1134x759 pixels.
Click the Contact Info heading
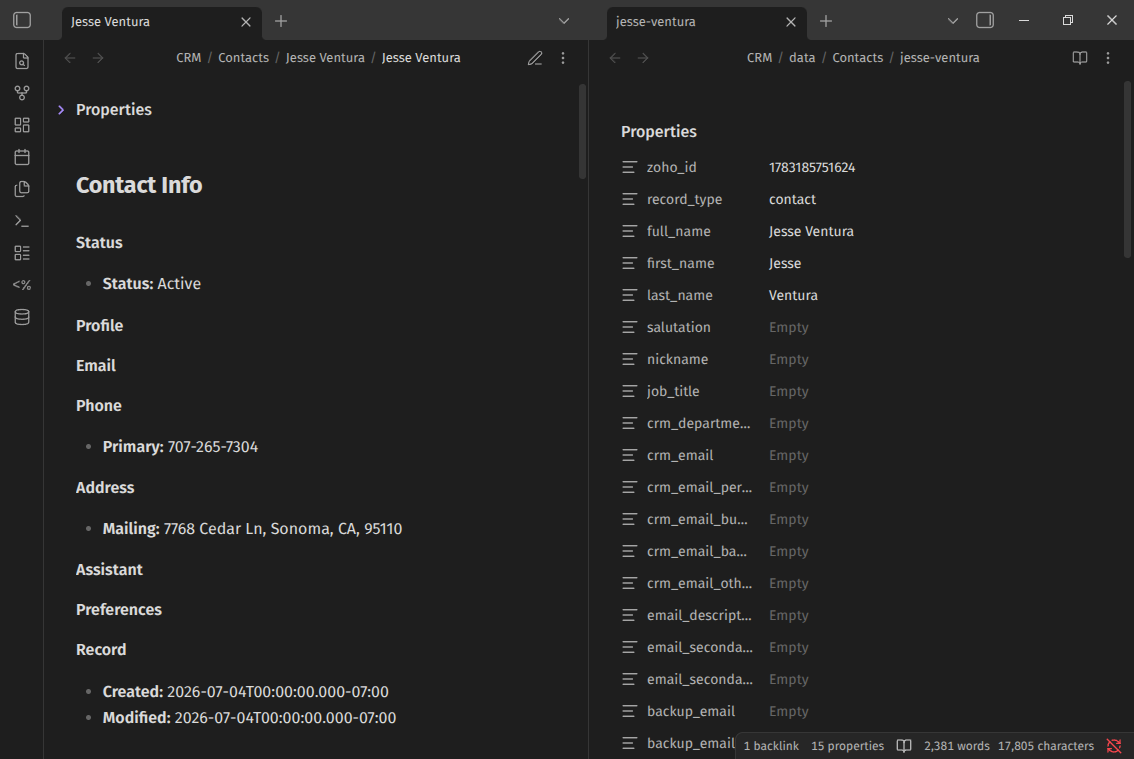(x=139, y=185)
